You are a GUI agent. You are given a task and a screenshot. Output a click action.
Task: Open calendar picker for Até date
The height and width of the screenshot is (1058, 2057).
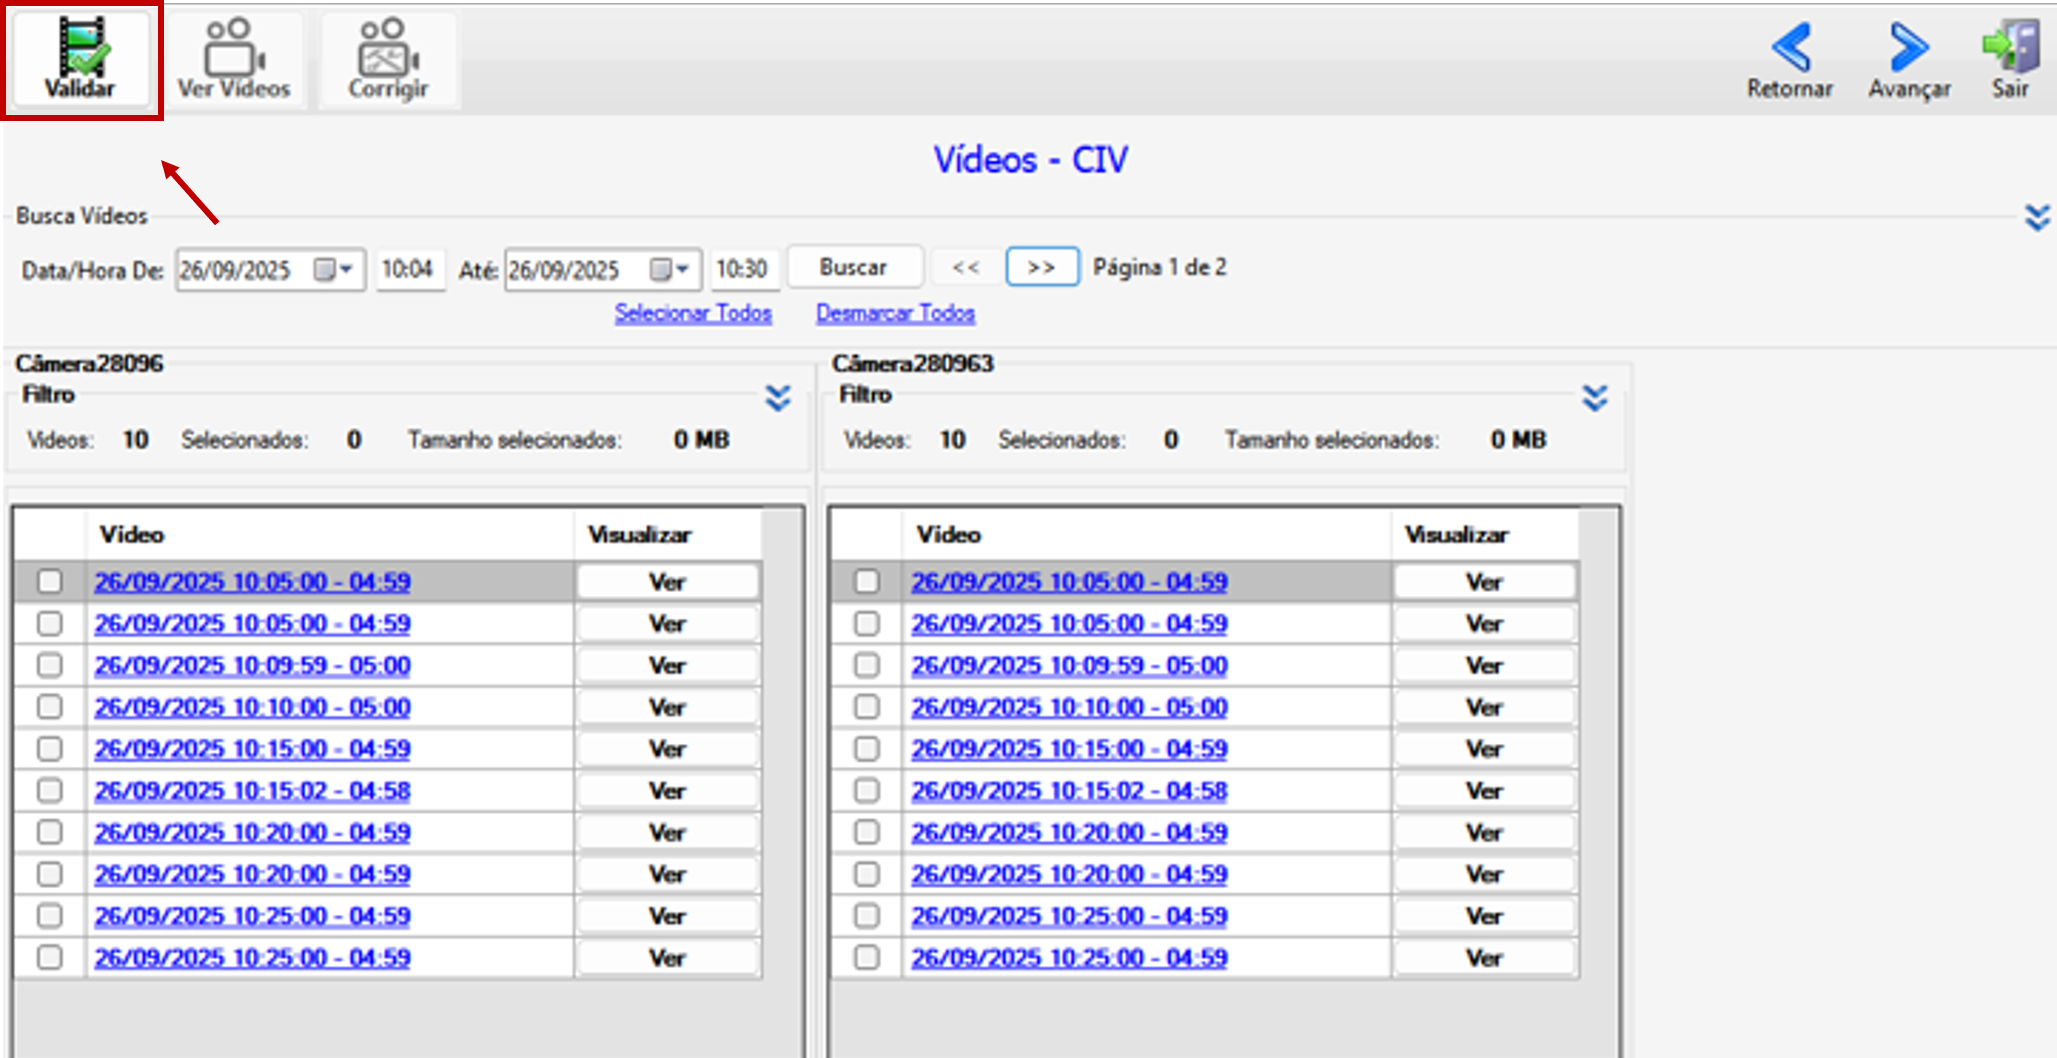(x=670, y=270)
